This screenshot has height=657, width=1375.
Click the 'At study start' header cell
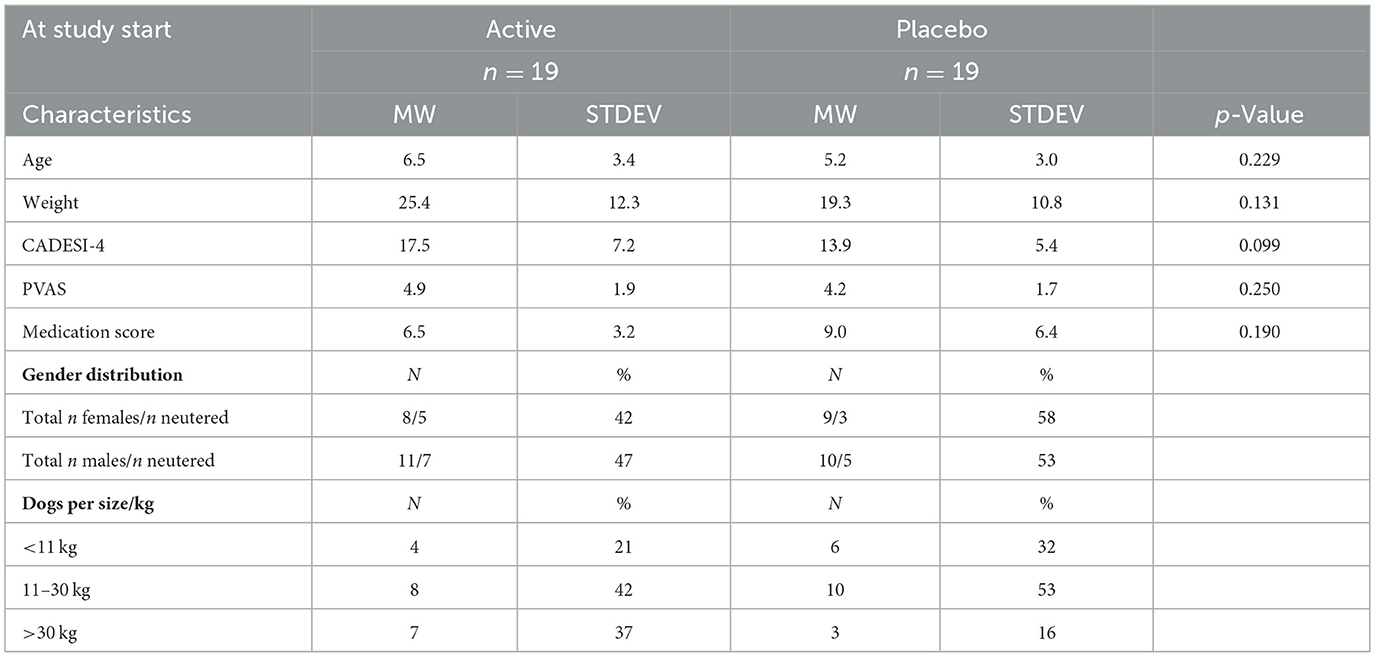pyautogui.click(x=97, y=29)
